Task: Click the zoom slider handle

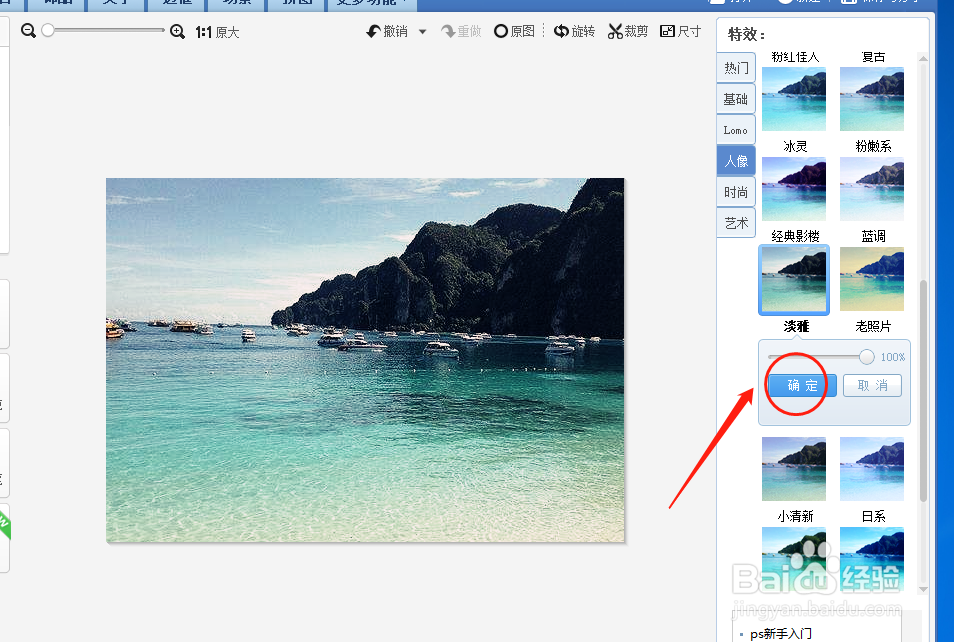Action: [48, 30]
